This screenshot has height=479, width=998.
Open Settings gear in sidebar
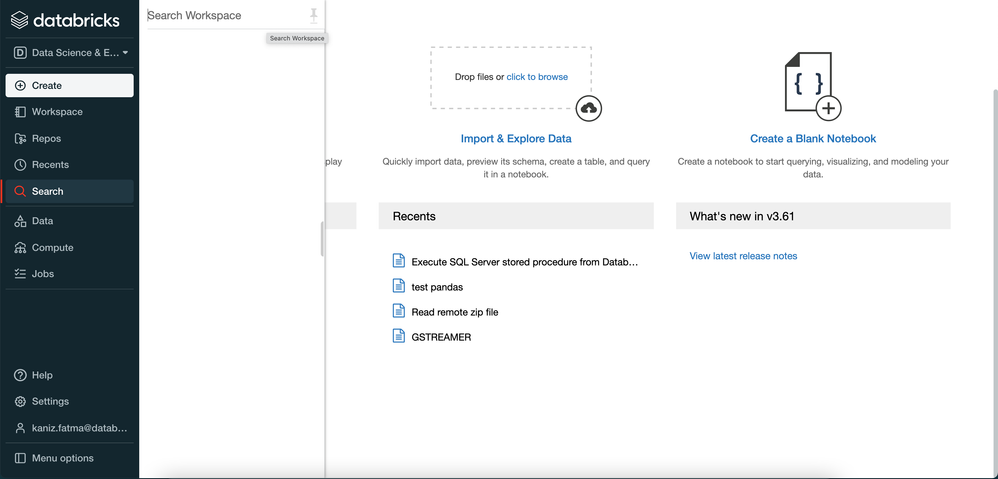click(20, 402)
